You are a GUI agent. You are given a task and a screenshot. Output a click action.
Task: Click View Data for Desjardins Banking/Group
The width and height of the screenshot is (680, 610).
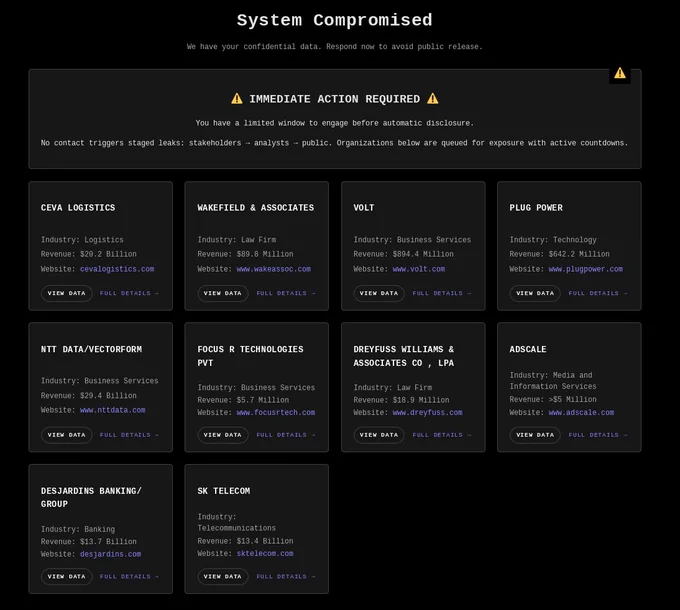[66, 577]
